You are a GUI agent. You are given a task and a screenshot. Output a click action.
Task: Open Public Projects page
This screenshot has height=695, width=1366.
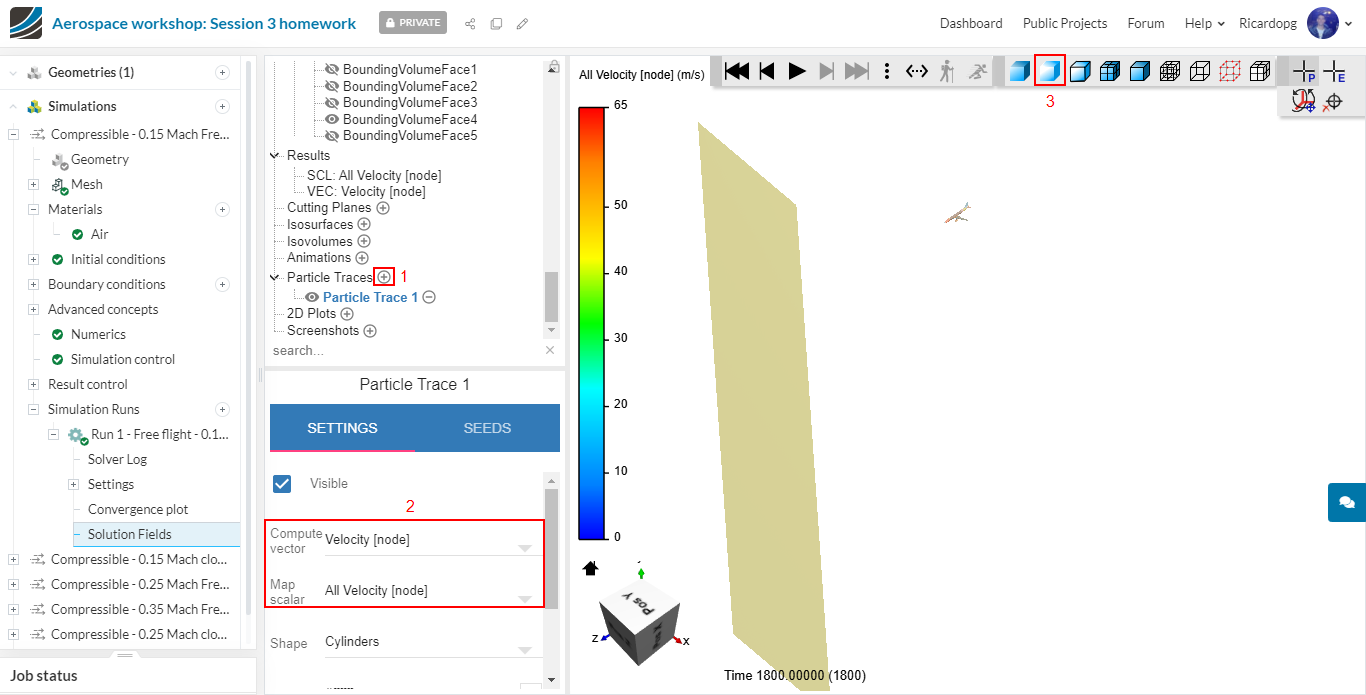point(1065,23)
